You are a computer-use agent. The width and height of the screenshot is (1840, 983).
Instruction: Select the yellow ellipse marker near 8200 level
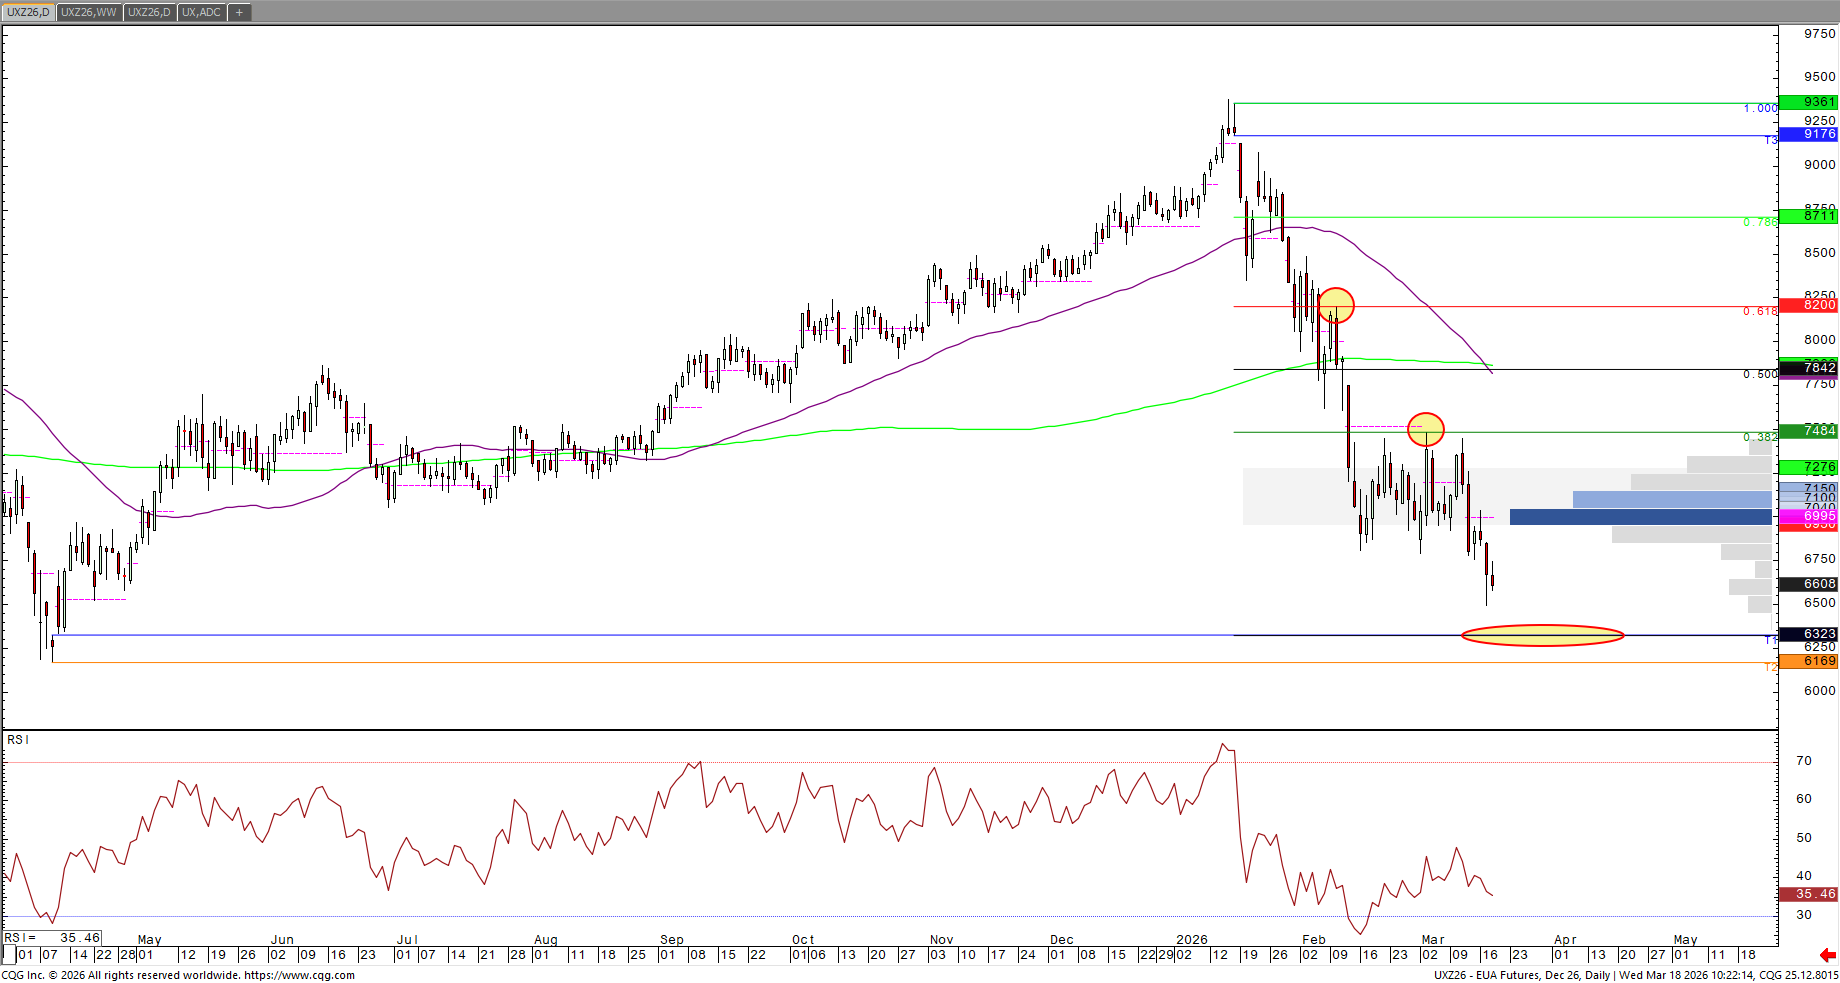click(1336, 305)
